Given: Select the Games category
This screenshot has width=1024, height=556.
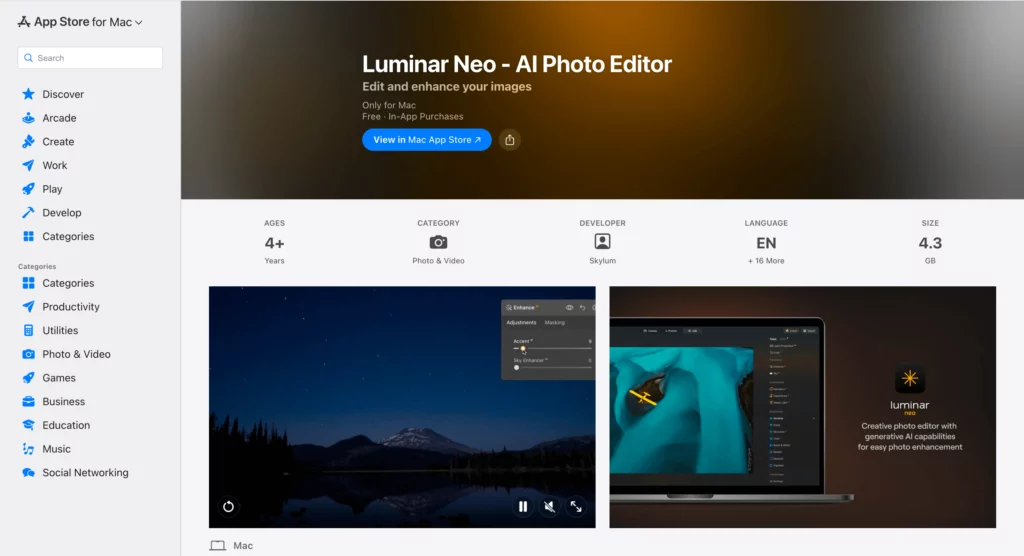Looking at the screenshot, I should [x=59, y=378].
